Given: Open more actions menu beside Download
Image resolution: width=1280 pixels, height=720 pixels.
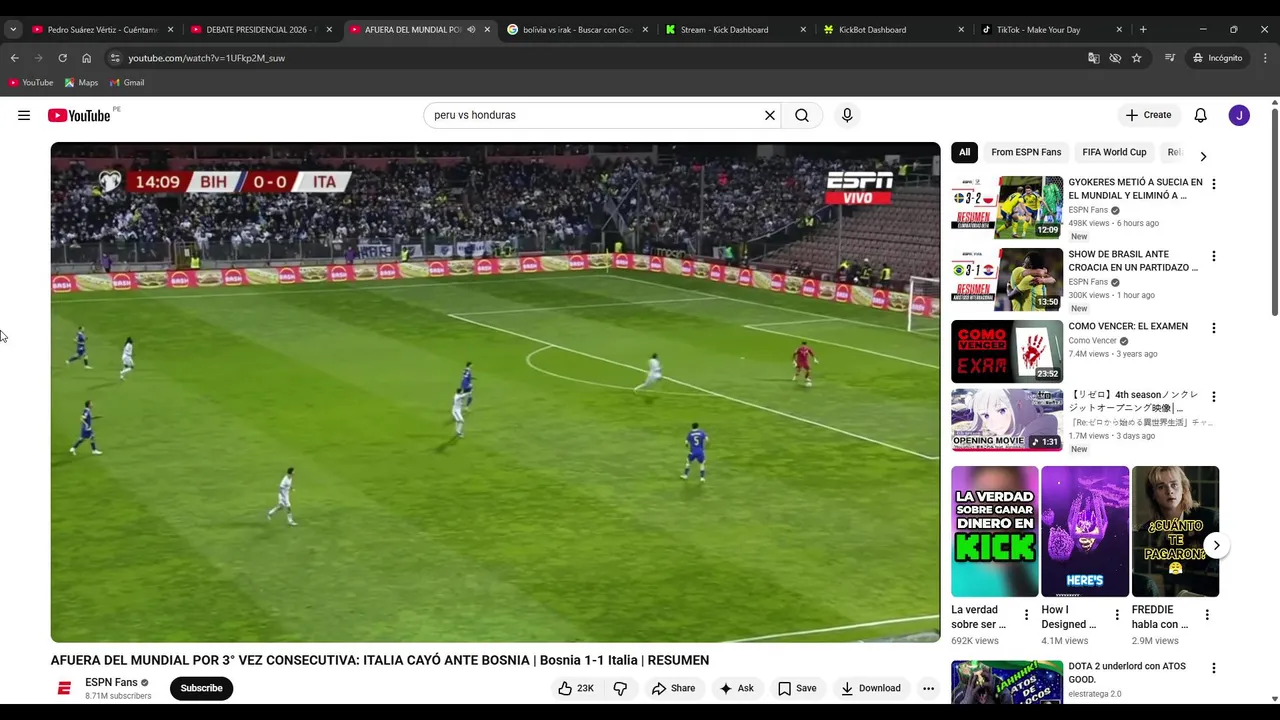Looking at the screenshot, I should tap(928, 688).
